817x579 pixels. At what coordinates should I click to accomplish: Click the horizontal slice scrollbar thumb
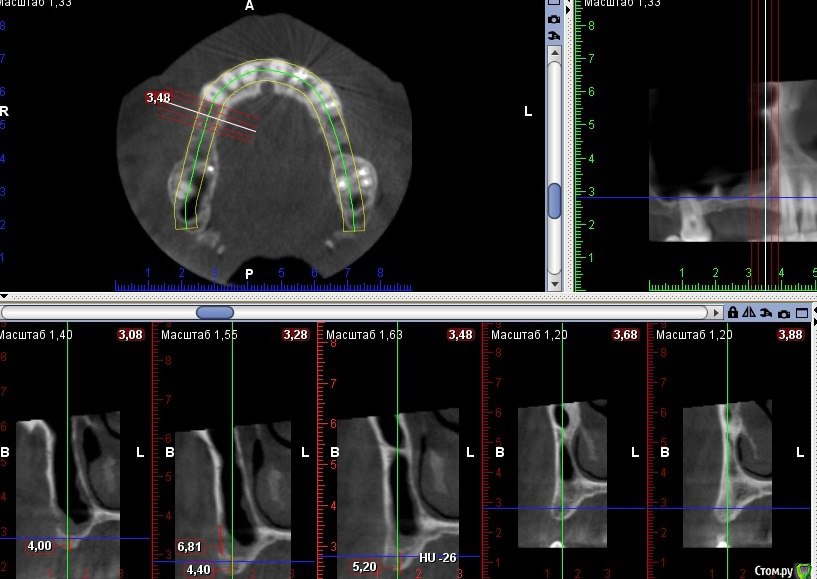coord(214,313)
